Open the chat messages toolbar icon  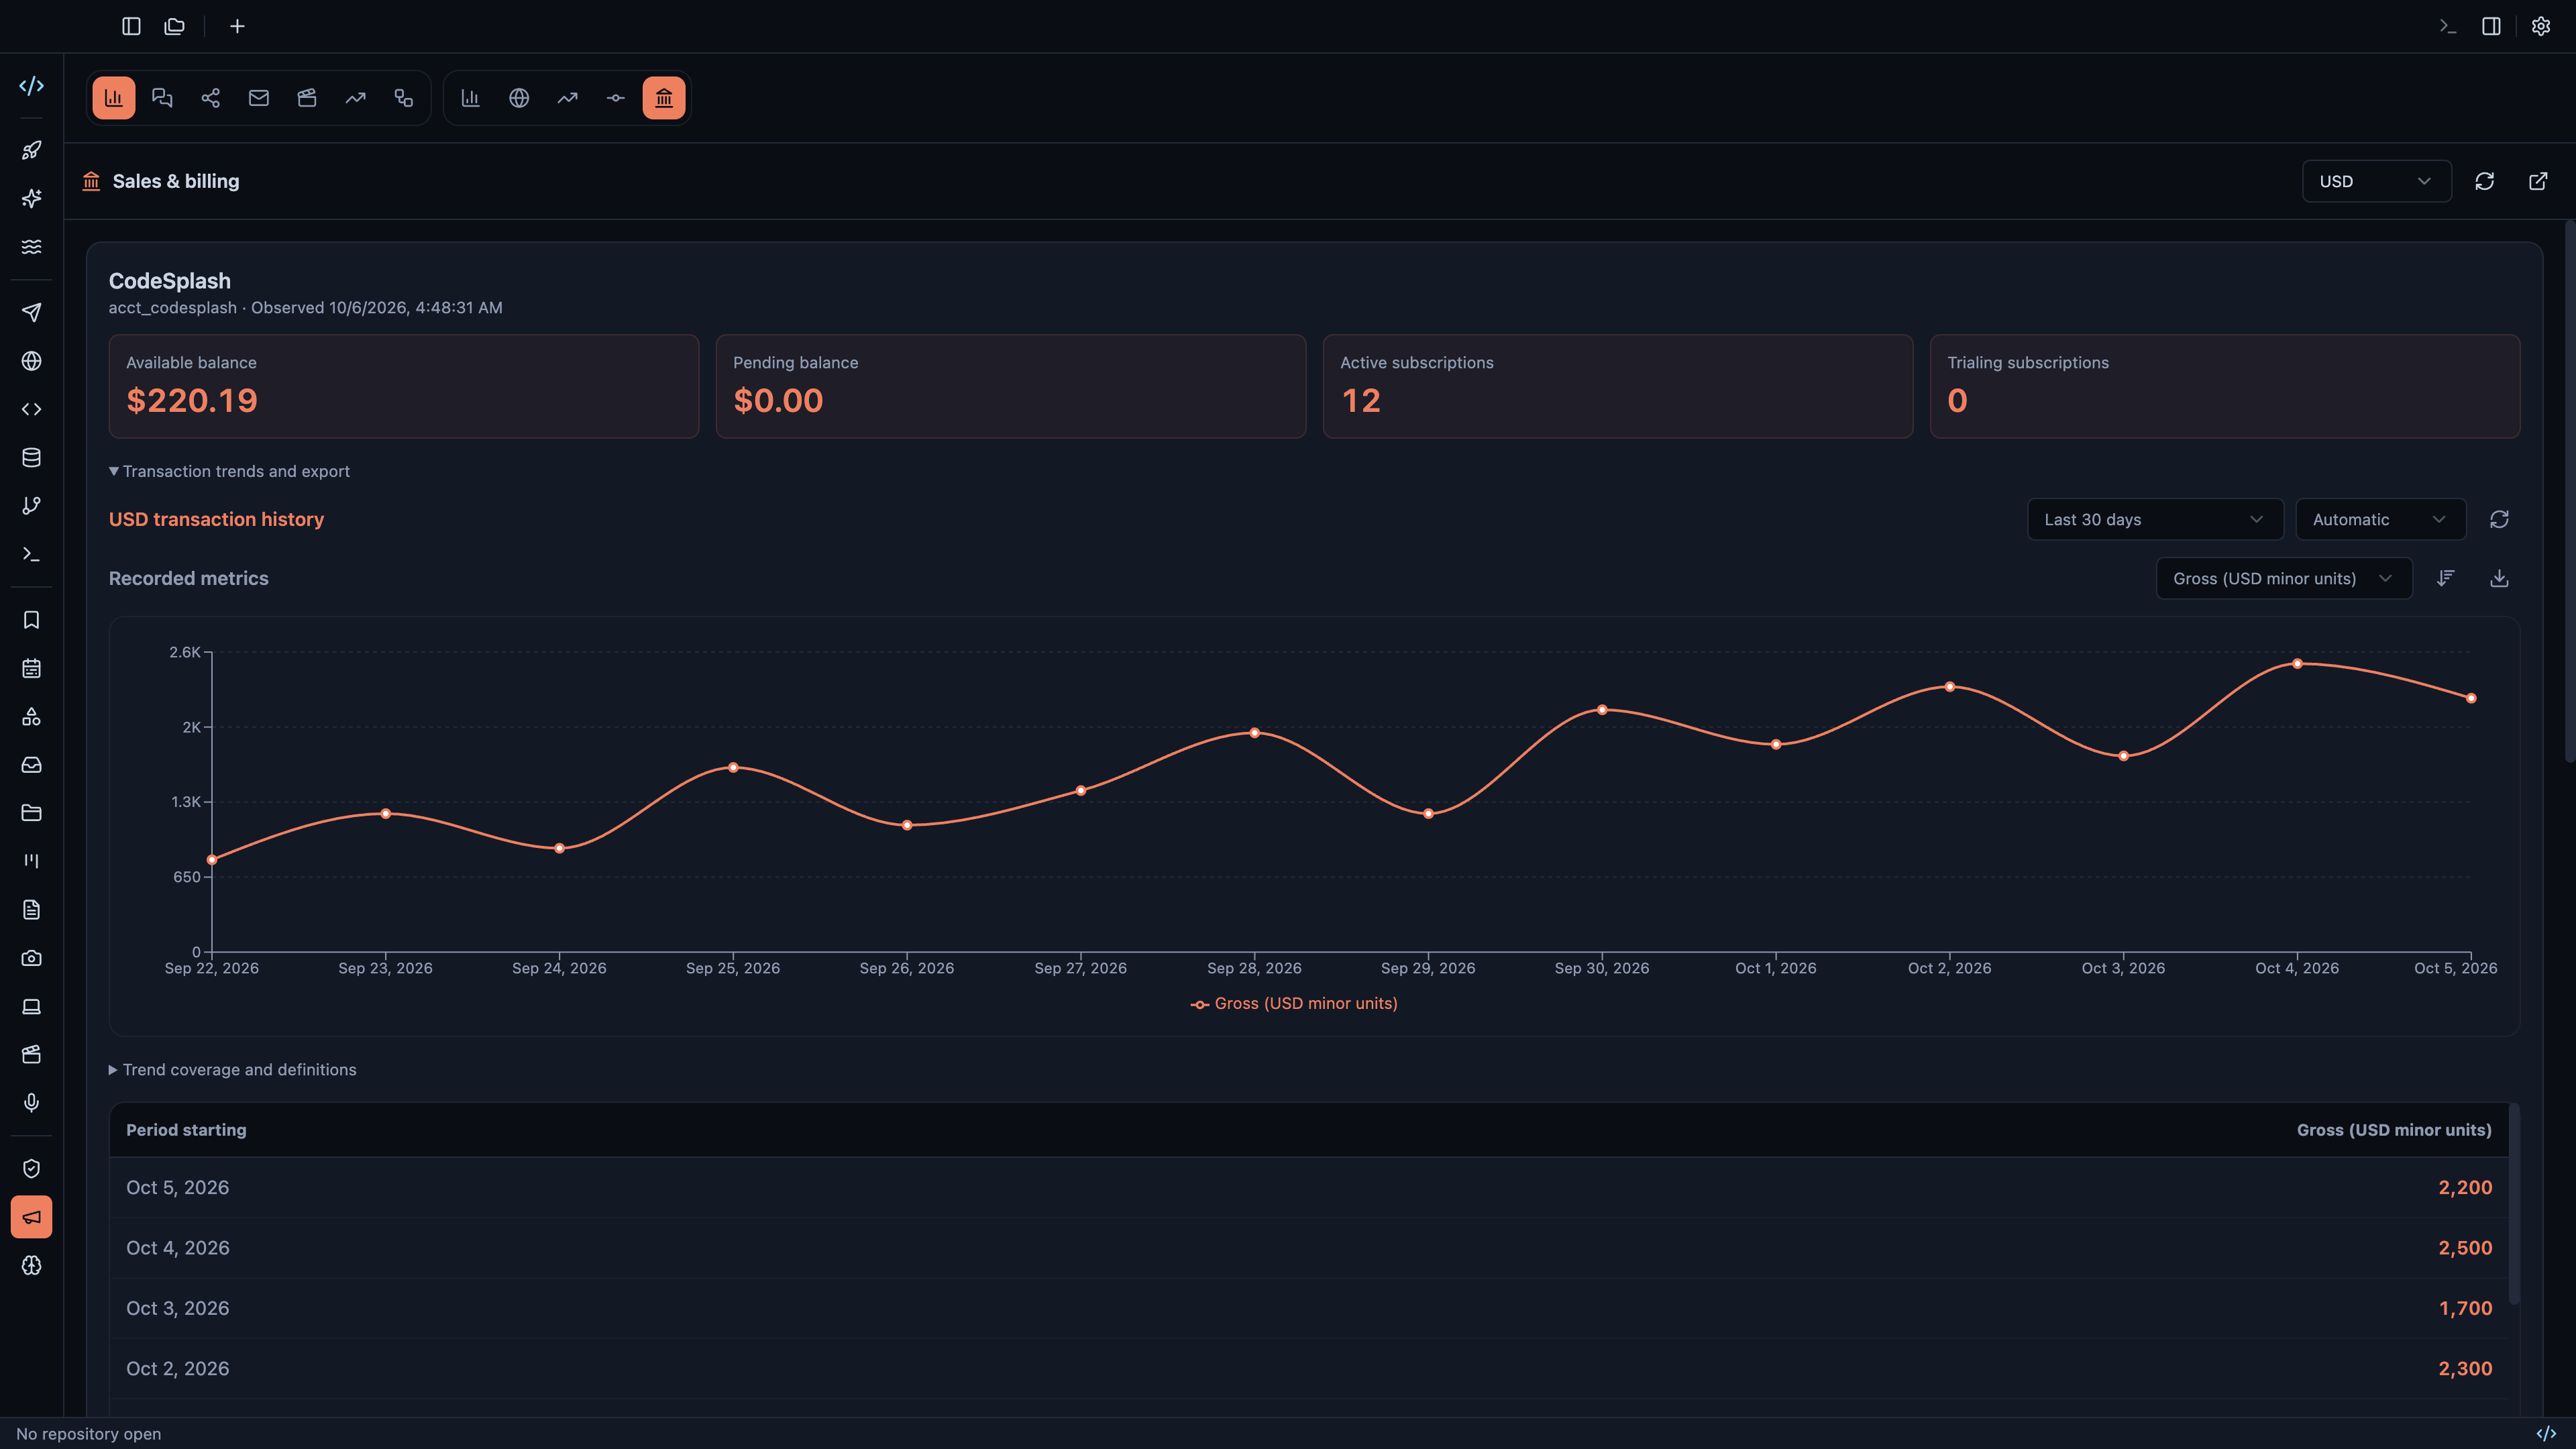pos(162,98)
